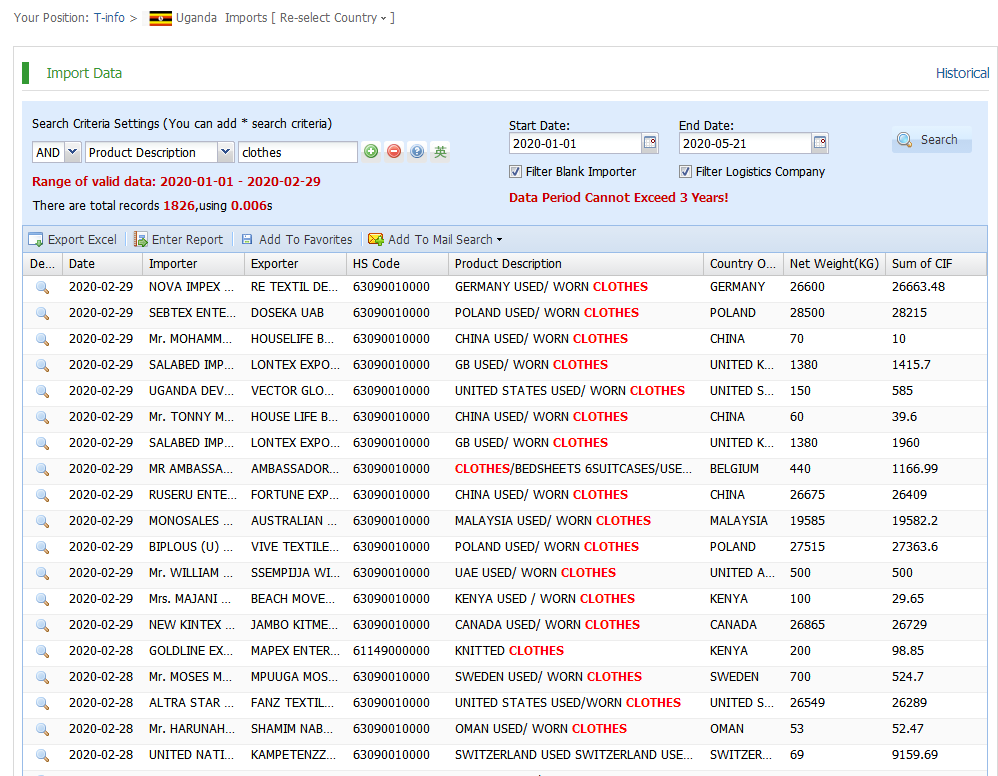Open the End Date calendar picker

pyautogui.click(x=820, y=143)
